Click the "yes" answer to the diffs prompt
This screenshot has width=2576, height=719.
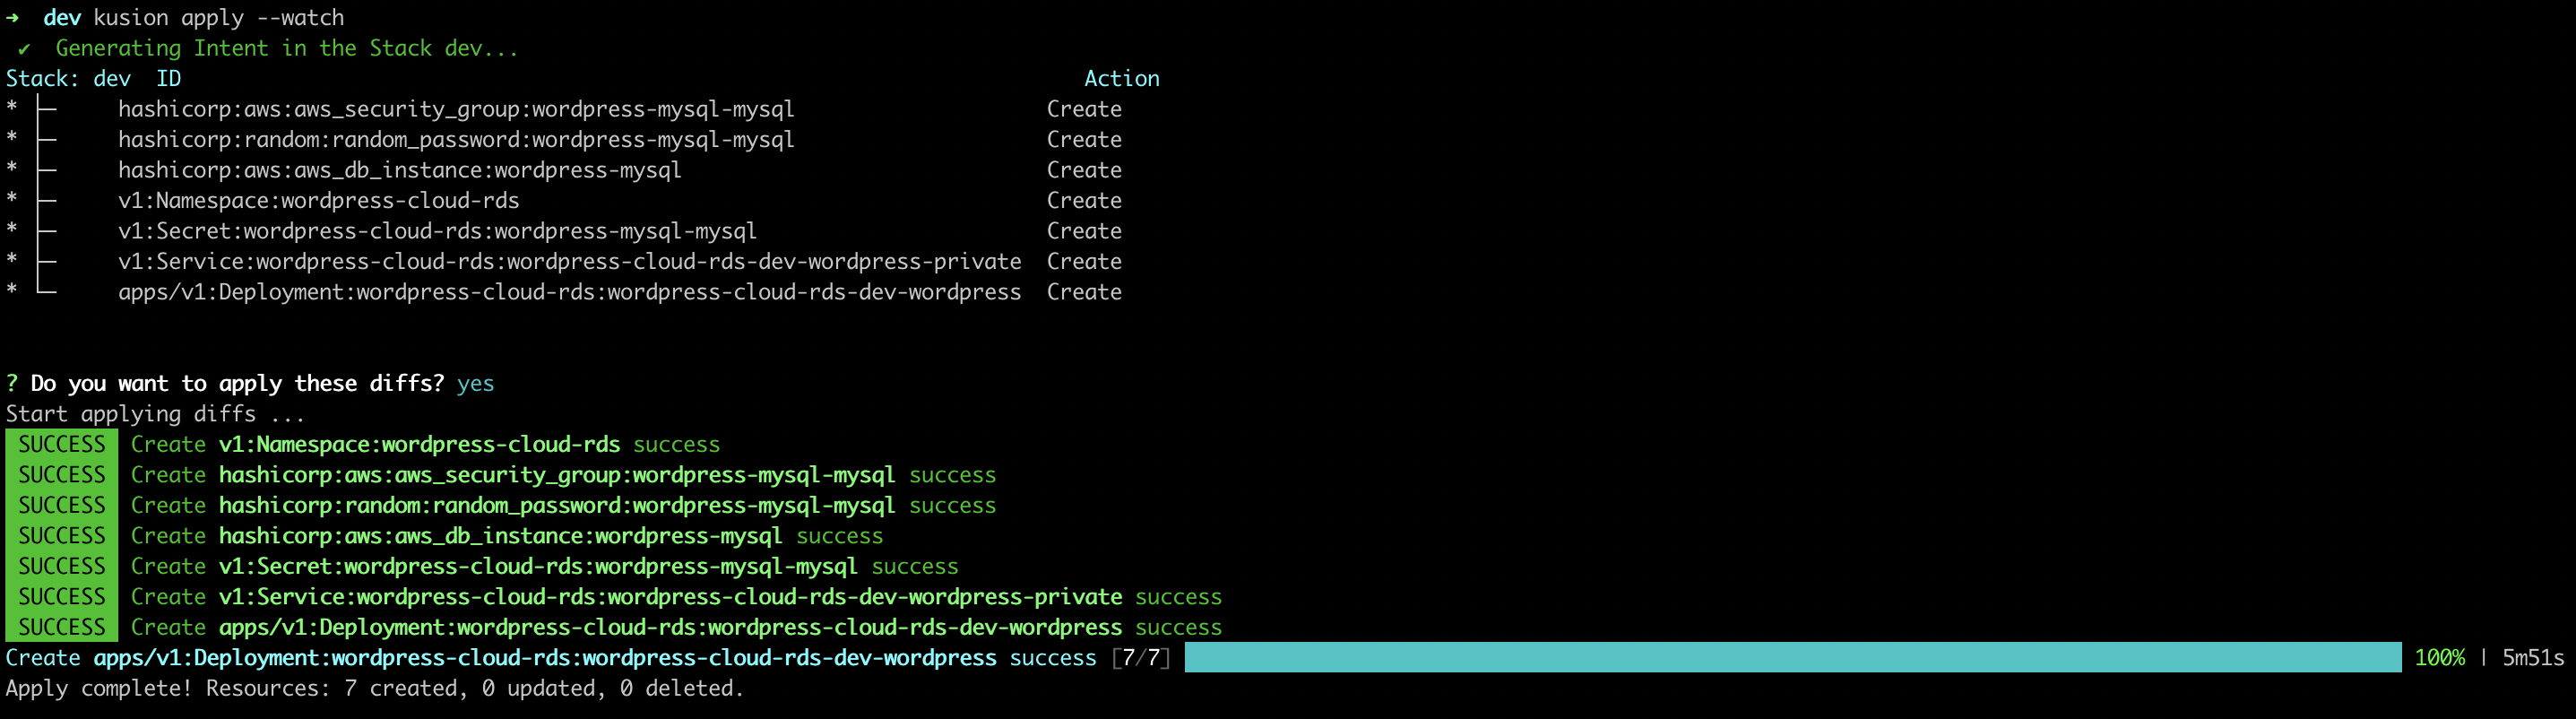tap(475, 384)
